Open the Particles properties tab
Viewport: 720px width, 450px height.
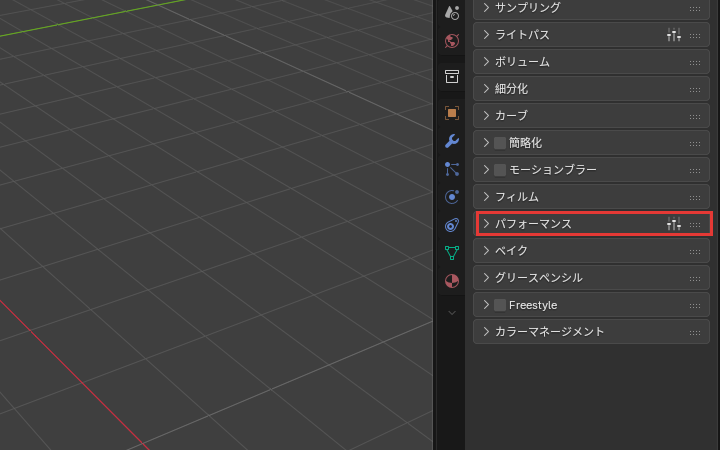pos(452,169)
